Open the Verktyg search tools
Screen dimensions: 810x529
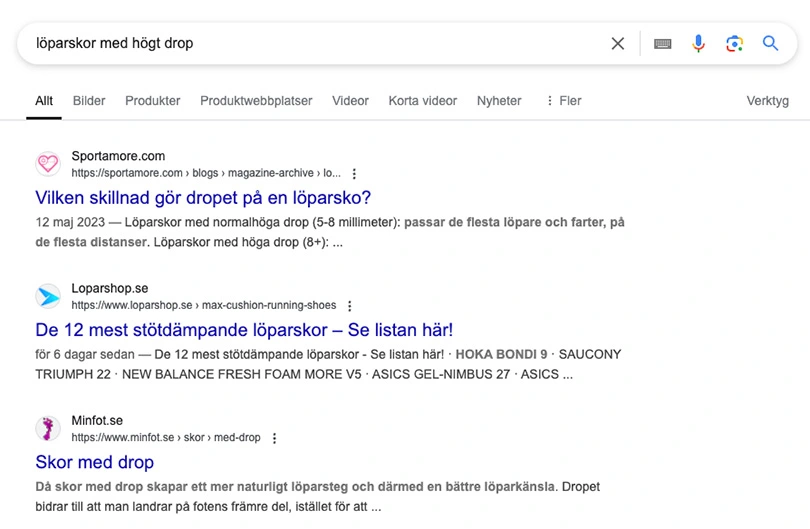coord(767,101)
